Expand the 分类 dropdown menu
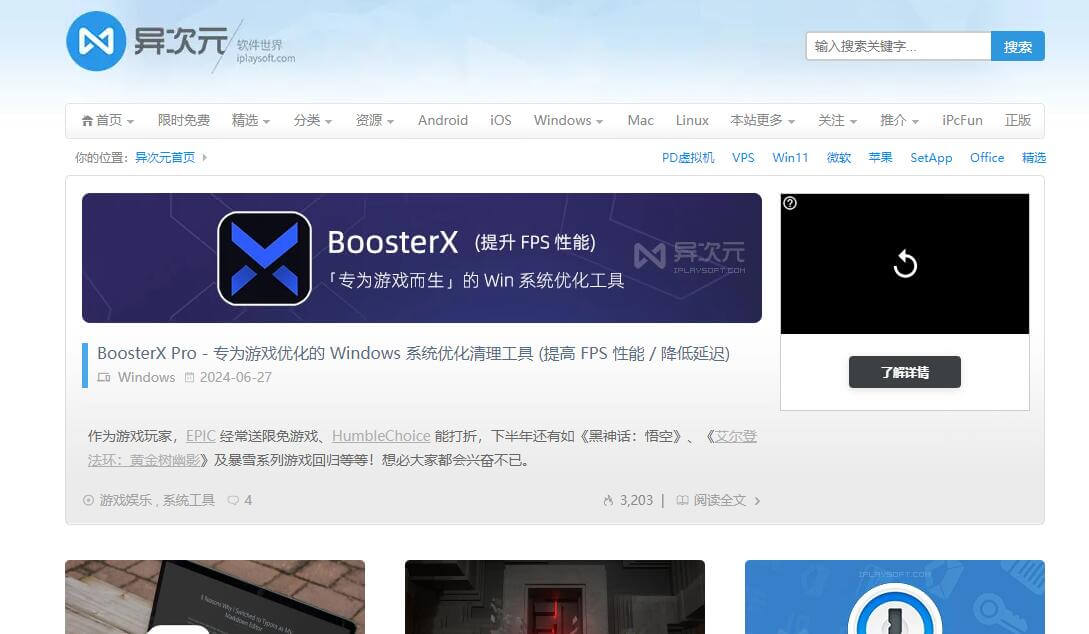 [x=313, y=120]
